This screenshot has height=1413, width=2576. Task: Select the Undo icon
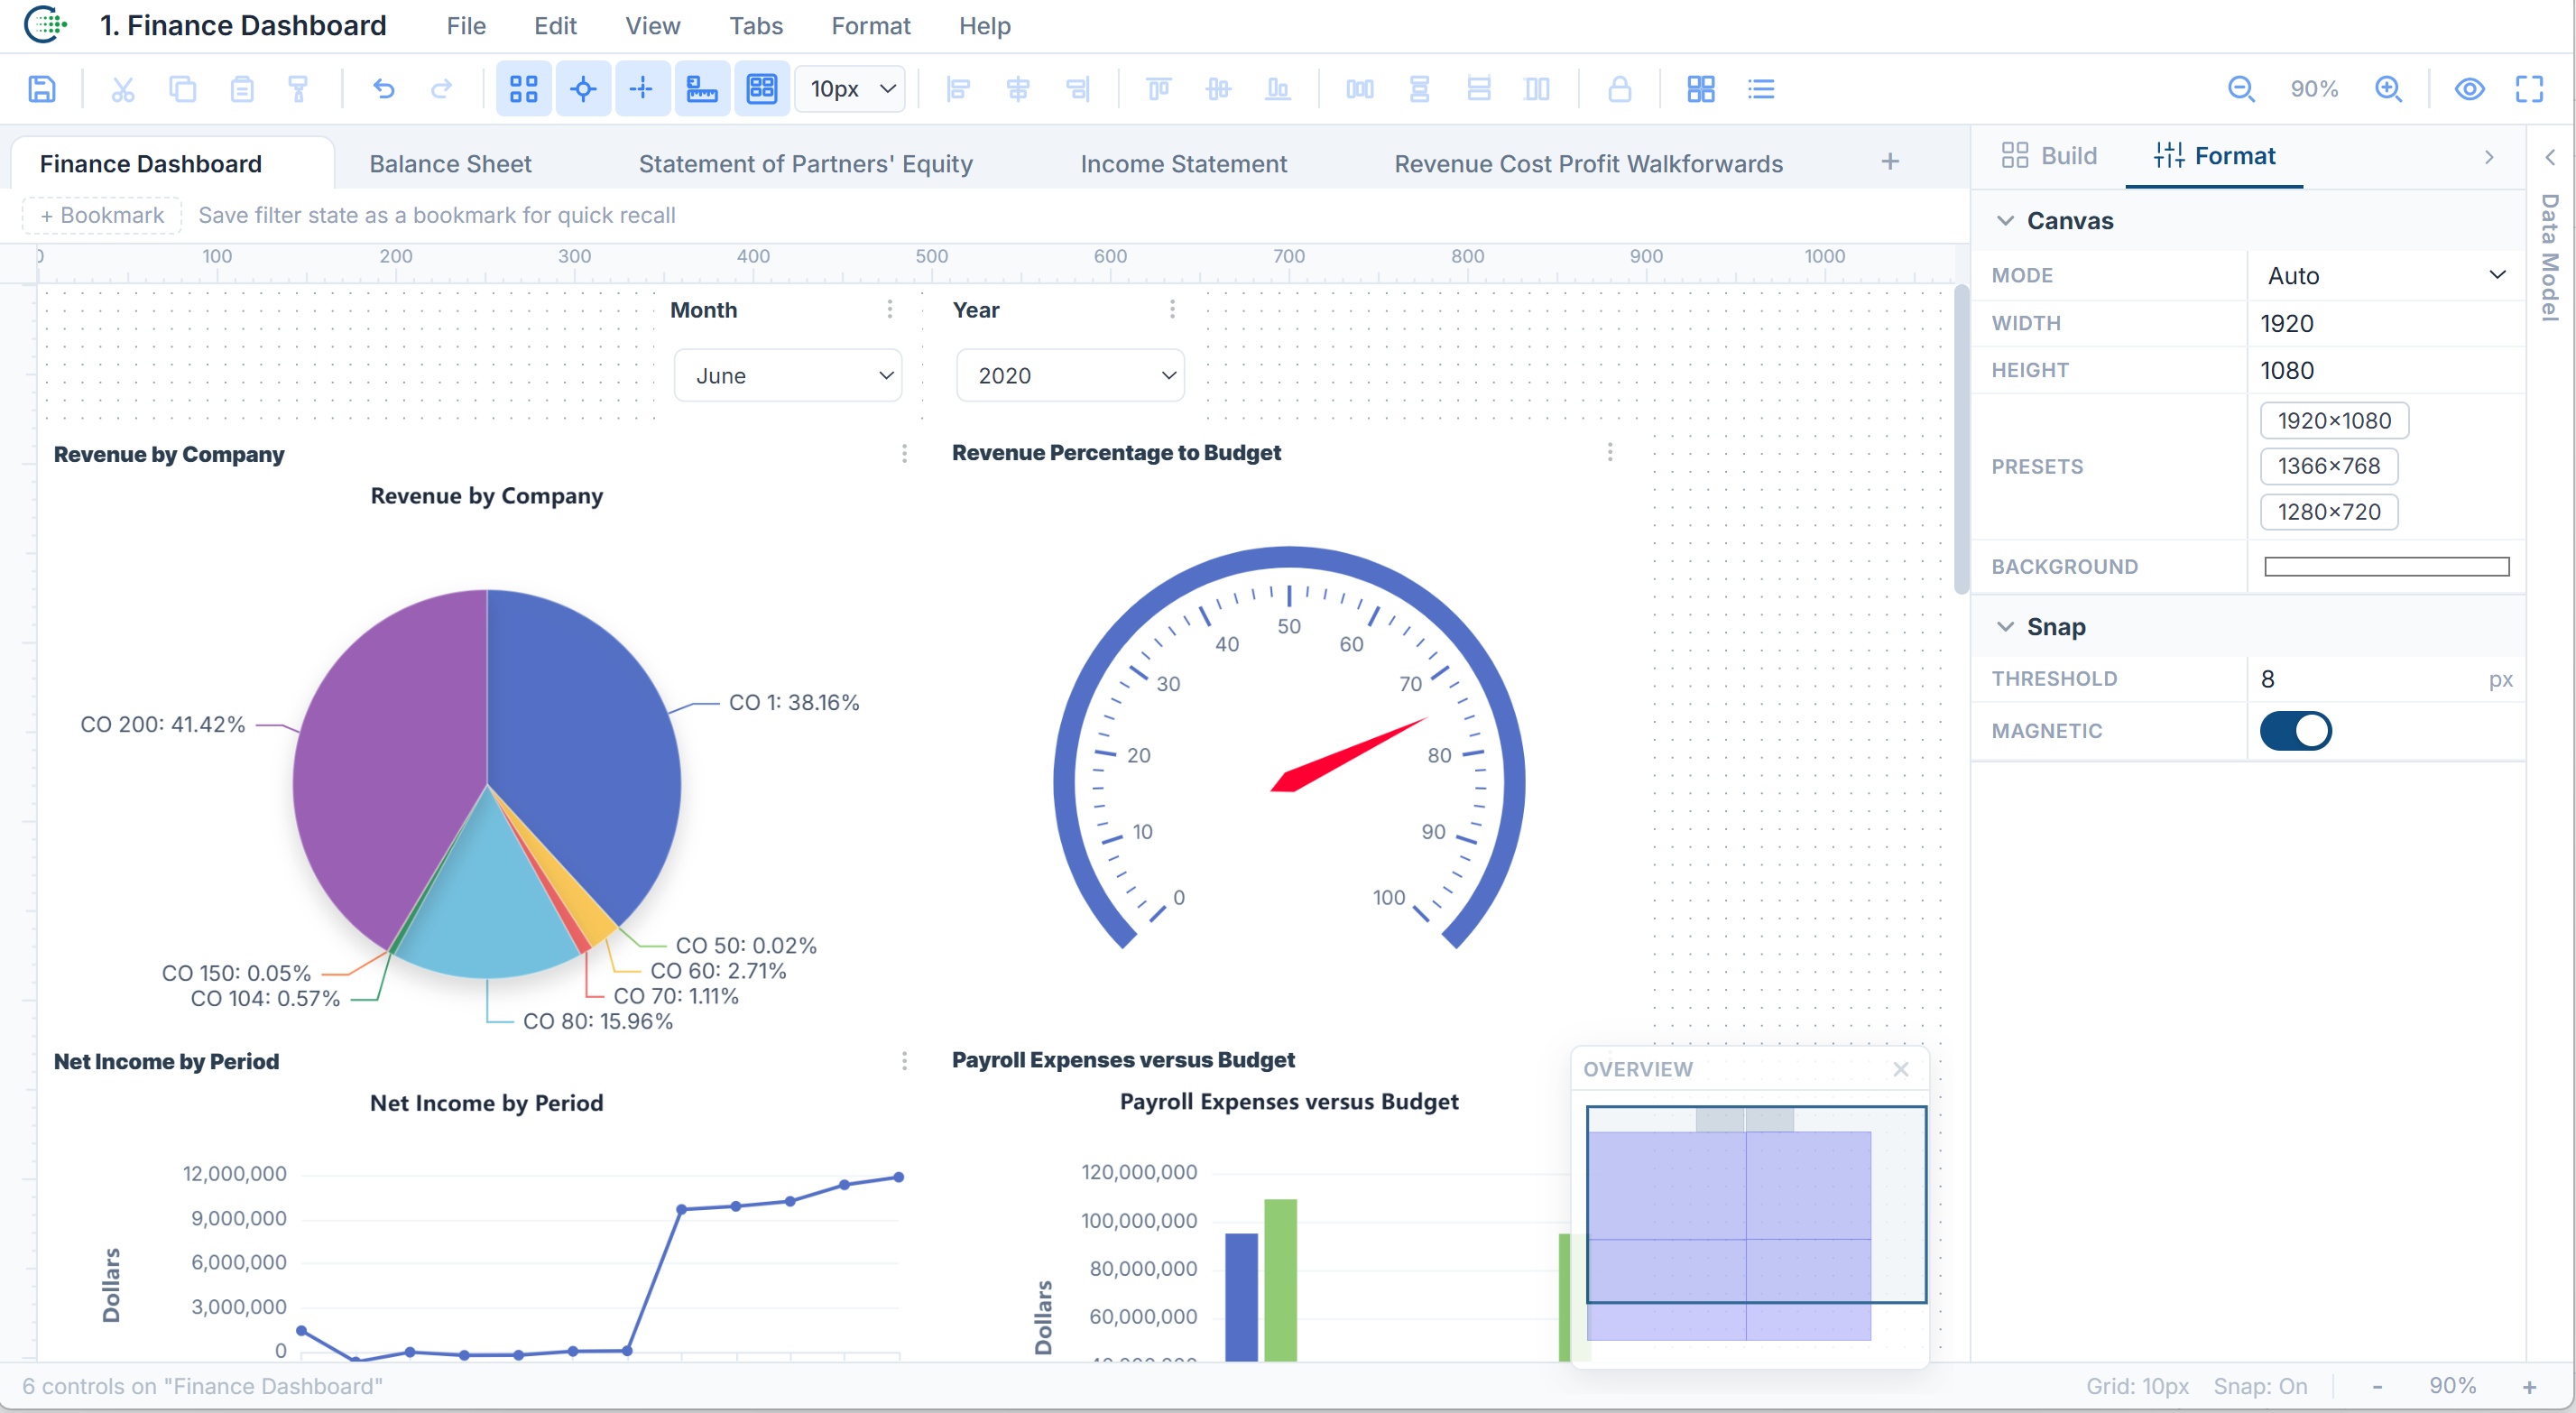point(384,88)
